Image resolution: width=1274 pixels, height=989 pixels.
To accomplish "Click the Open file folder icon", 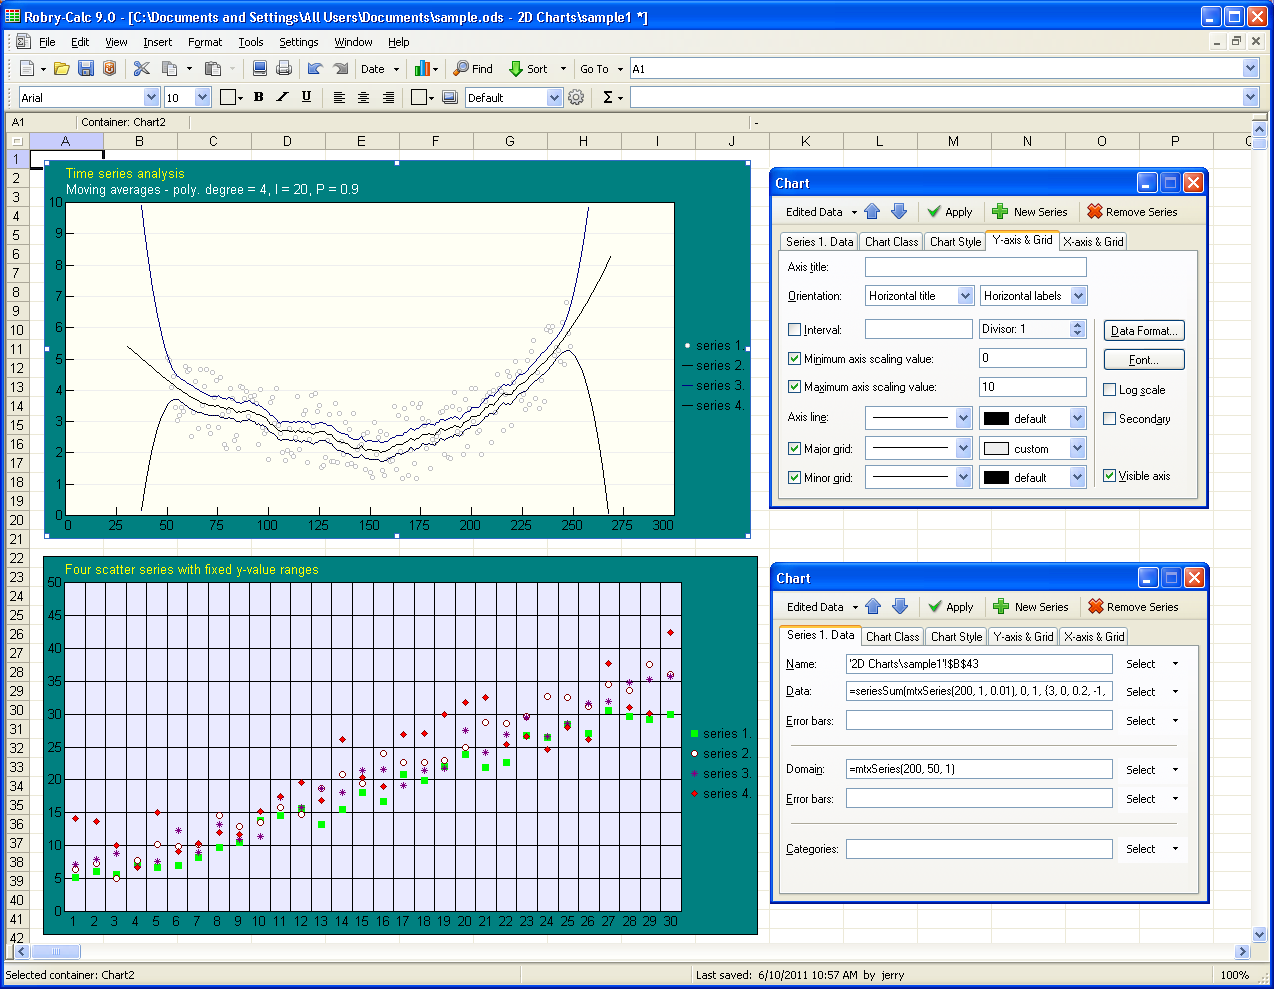I will coord(61,69).
